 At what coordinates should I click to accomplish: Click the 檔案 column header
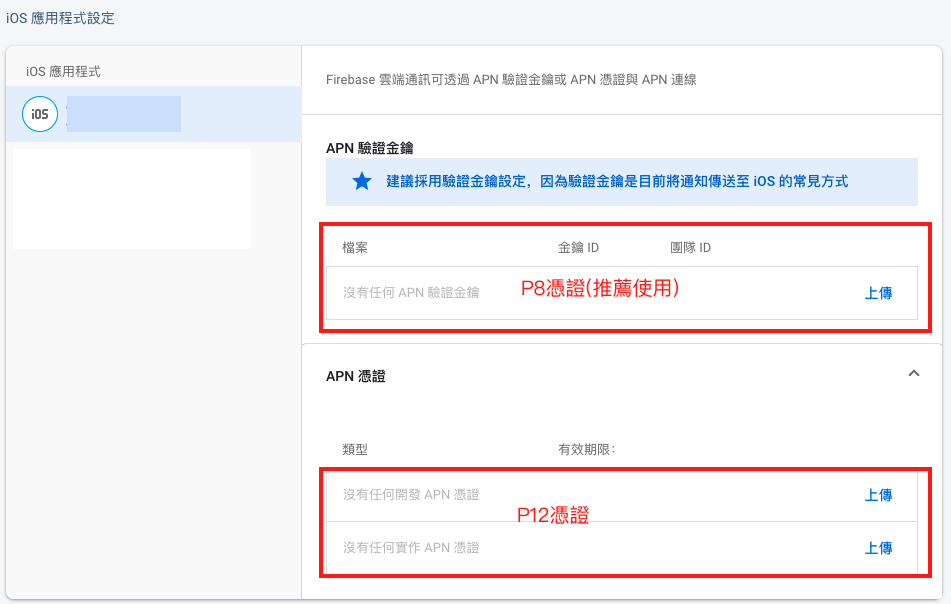pos(355,247)
